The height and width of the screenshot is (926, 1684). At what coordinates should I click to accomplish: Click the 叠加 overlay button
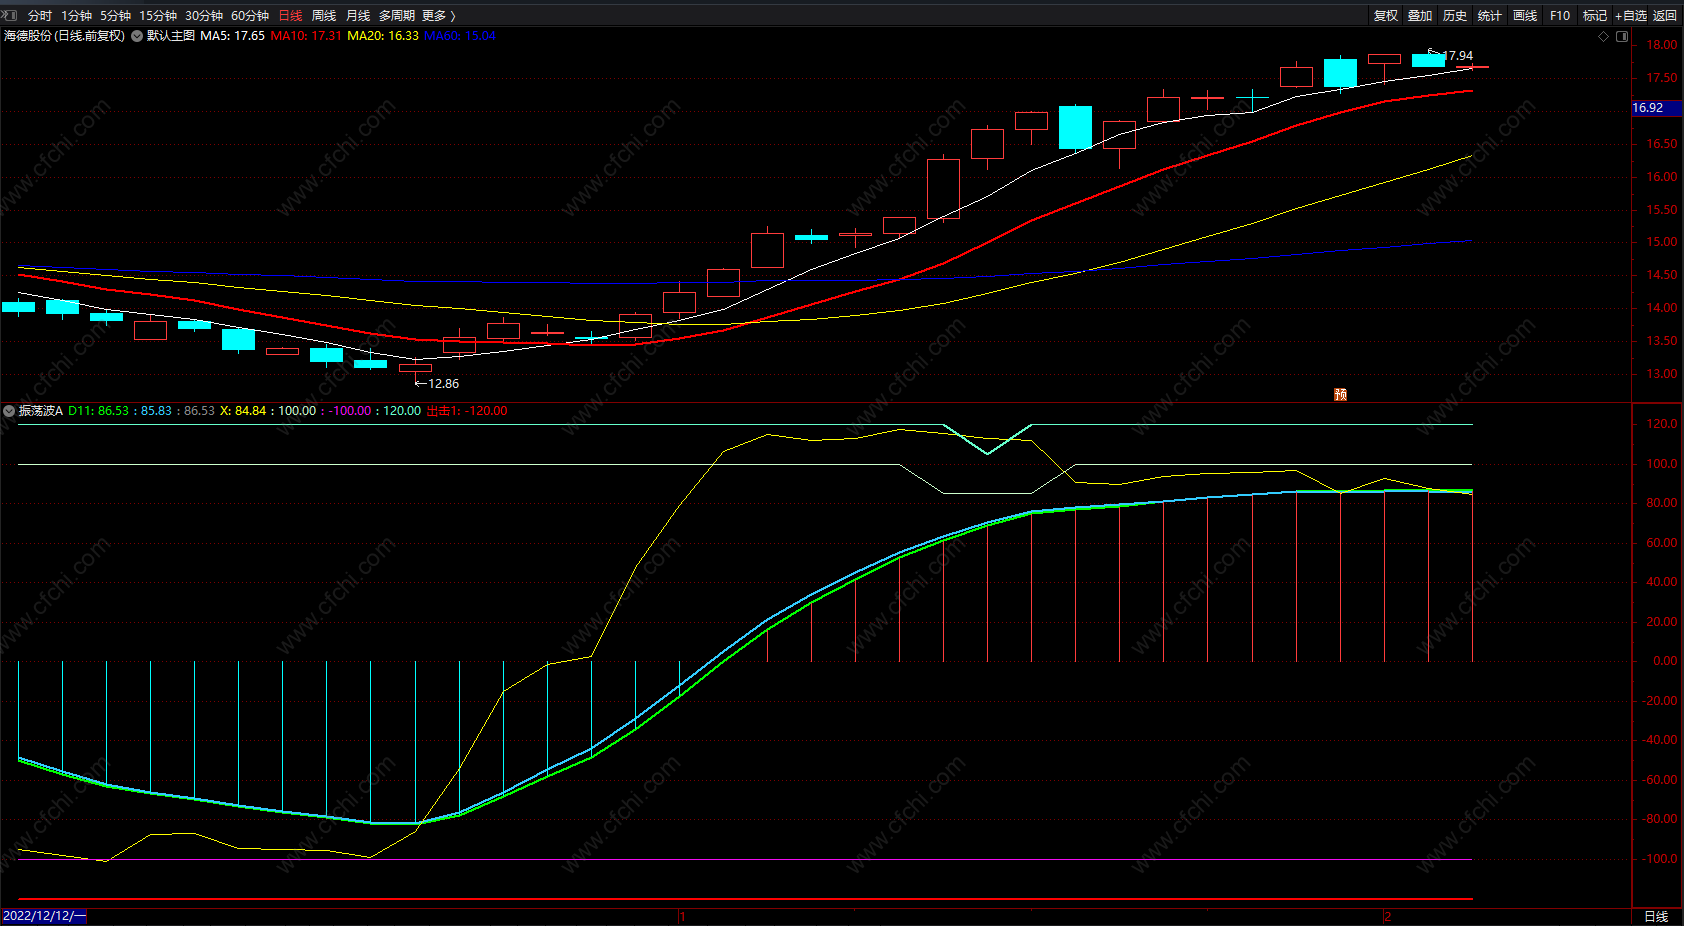pyautogui.click(x=1420, y=16)
